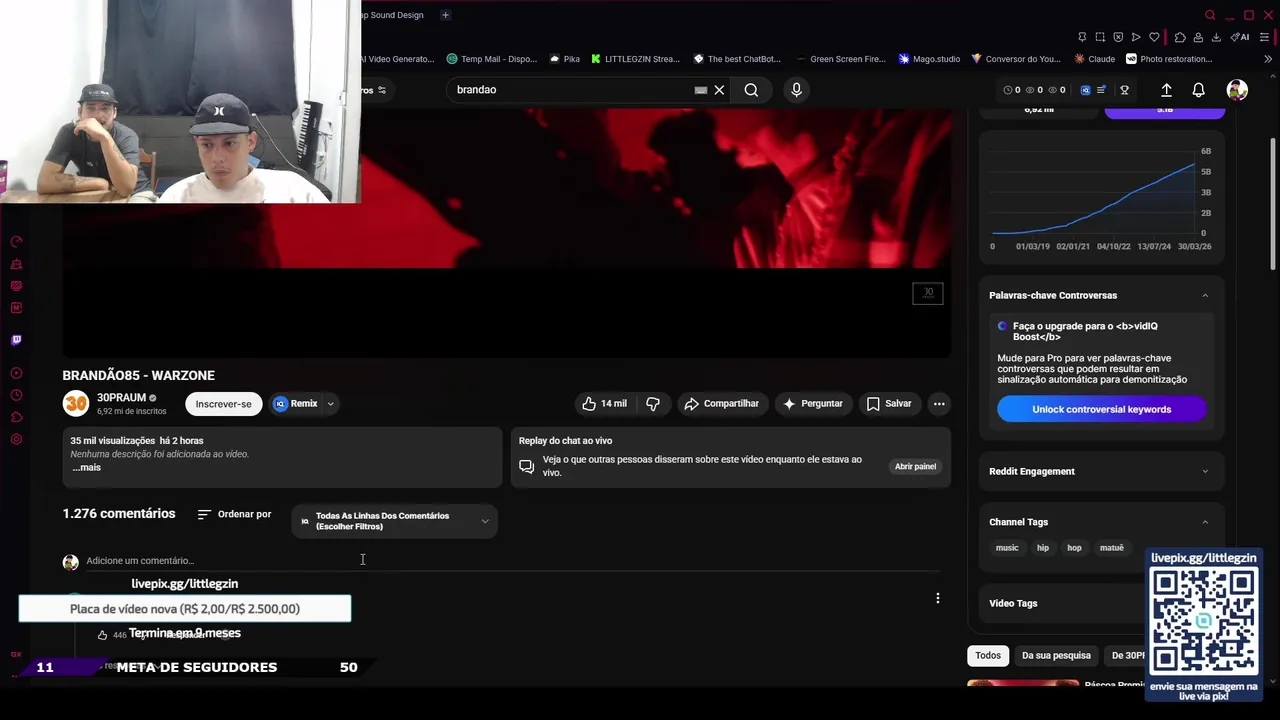Screen dimensions: 1280x720
Task: Click the upload video arrow icon
Action: point(1166,90)
